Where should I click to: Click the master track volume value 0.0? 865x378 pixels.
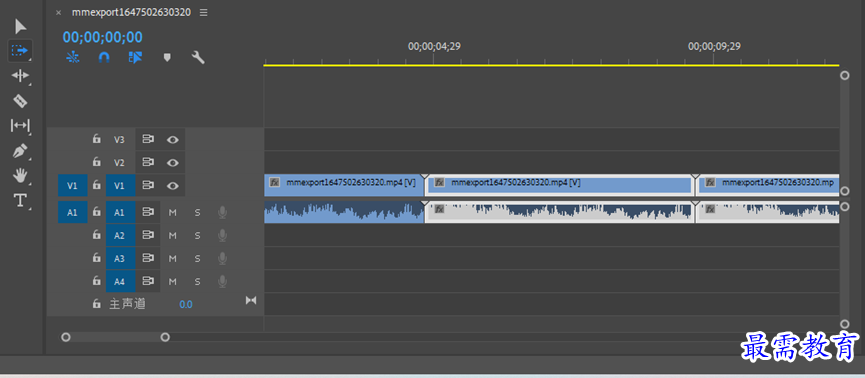tap(186, 304)
